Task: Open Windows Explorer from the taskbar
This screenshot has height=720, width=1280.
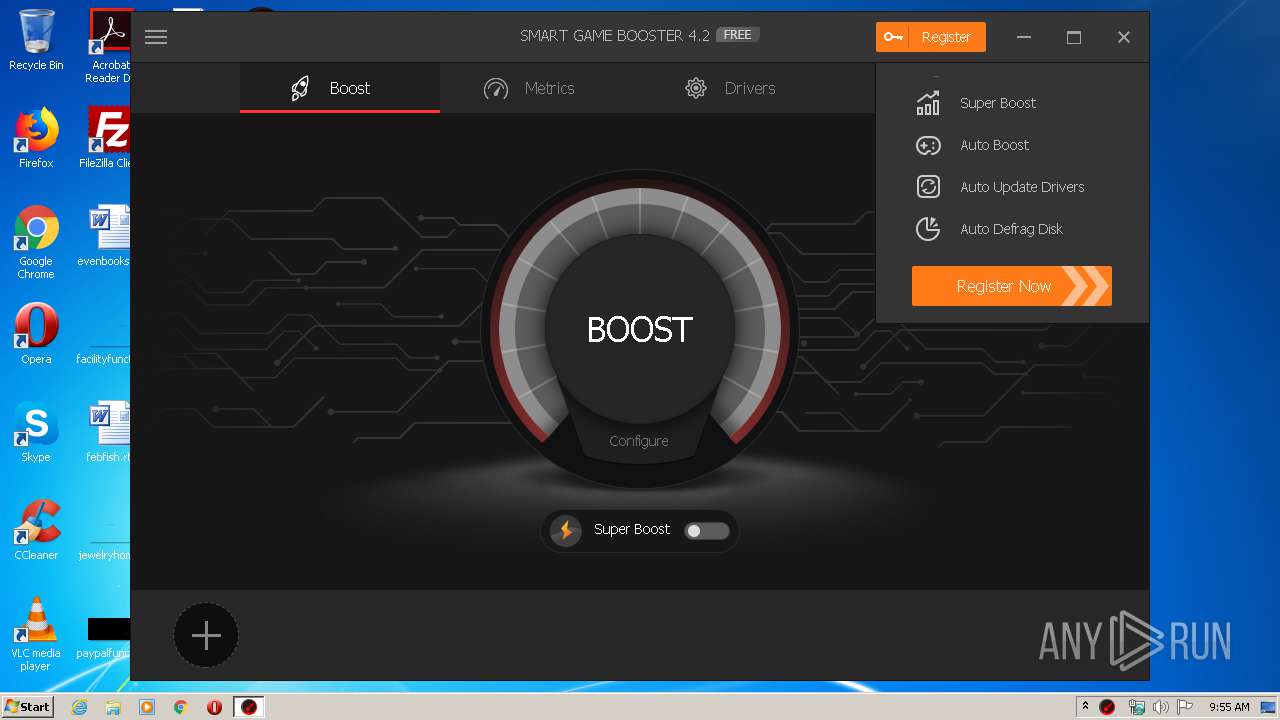Action: coord(113,707)
